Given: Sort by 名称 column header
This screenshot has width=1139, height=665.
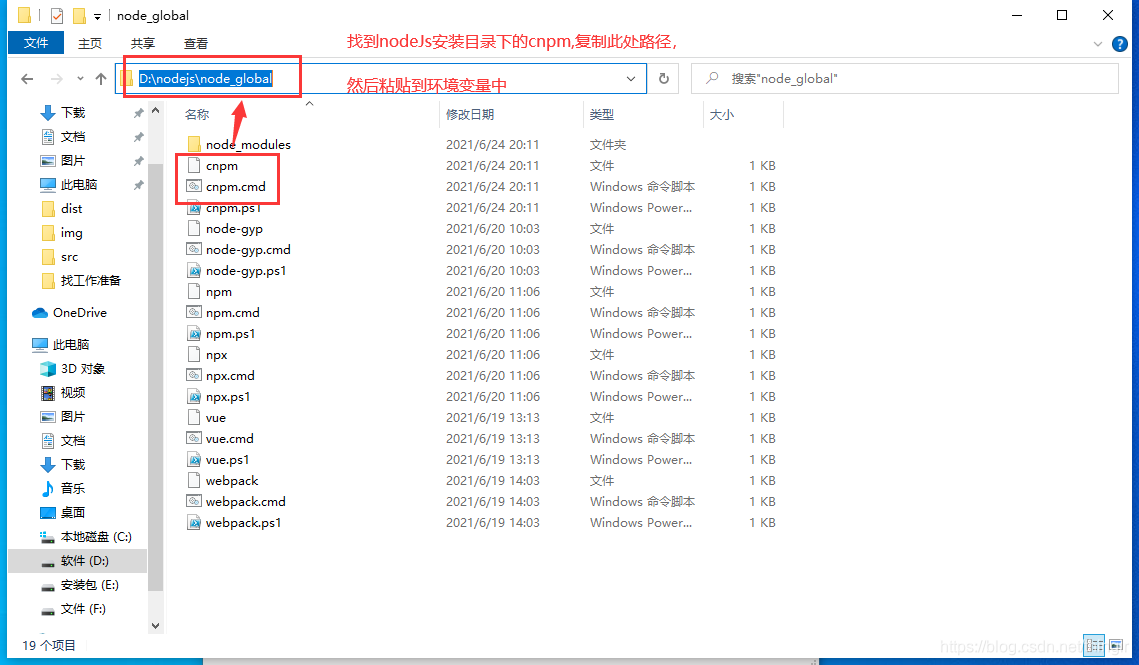Looking at the screenshot, I should 197,114.
